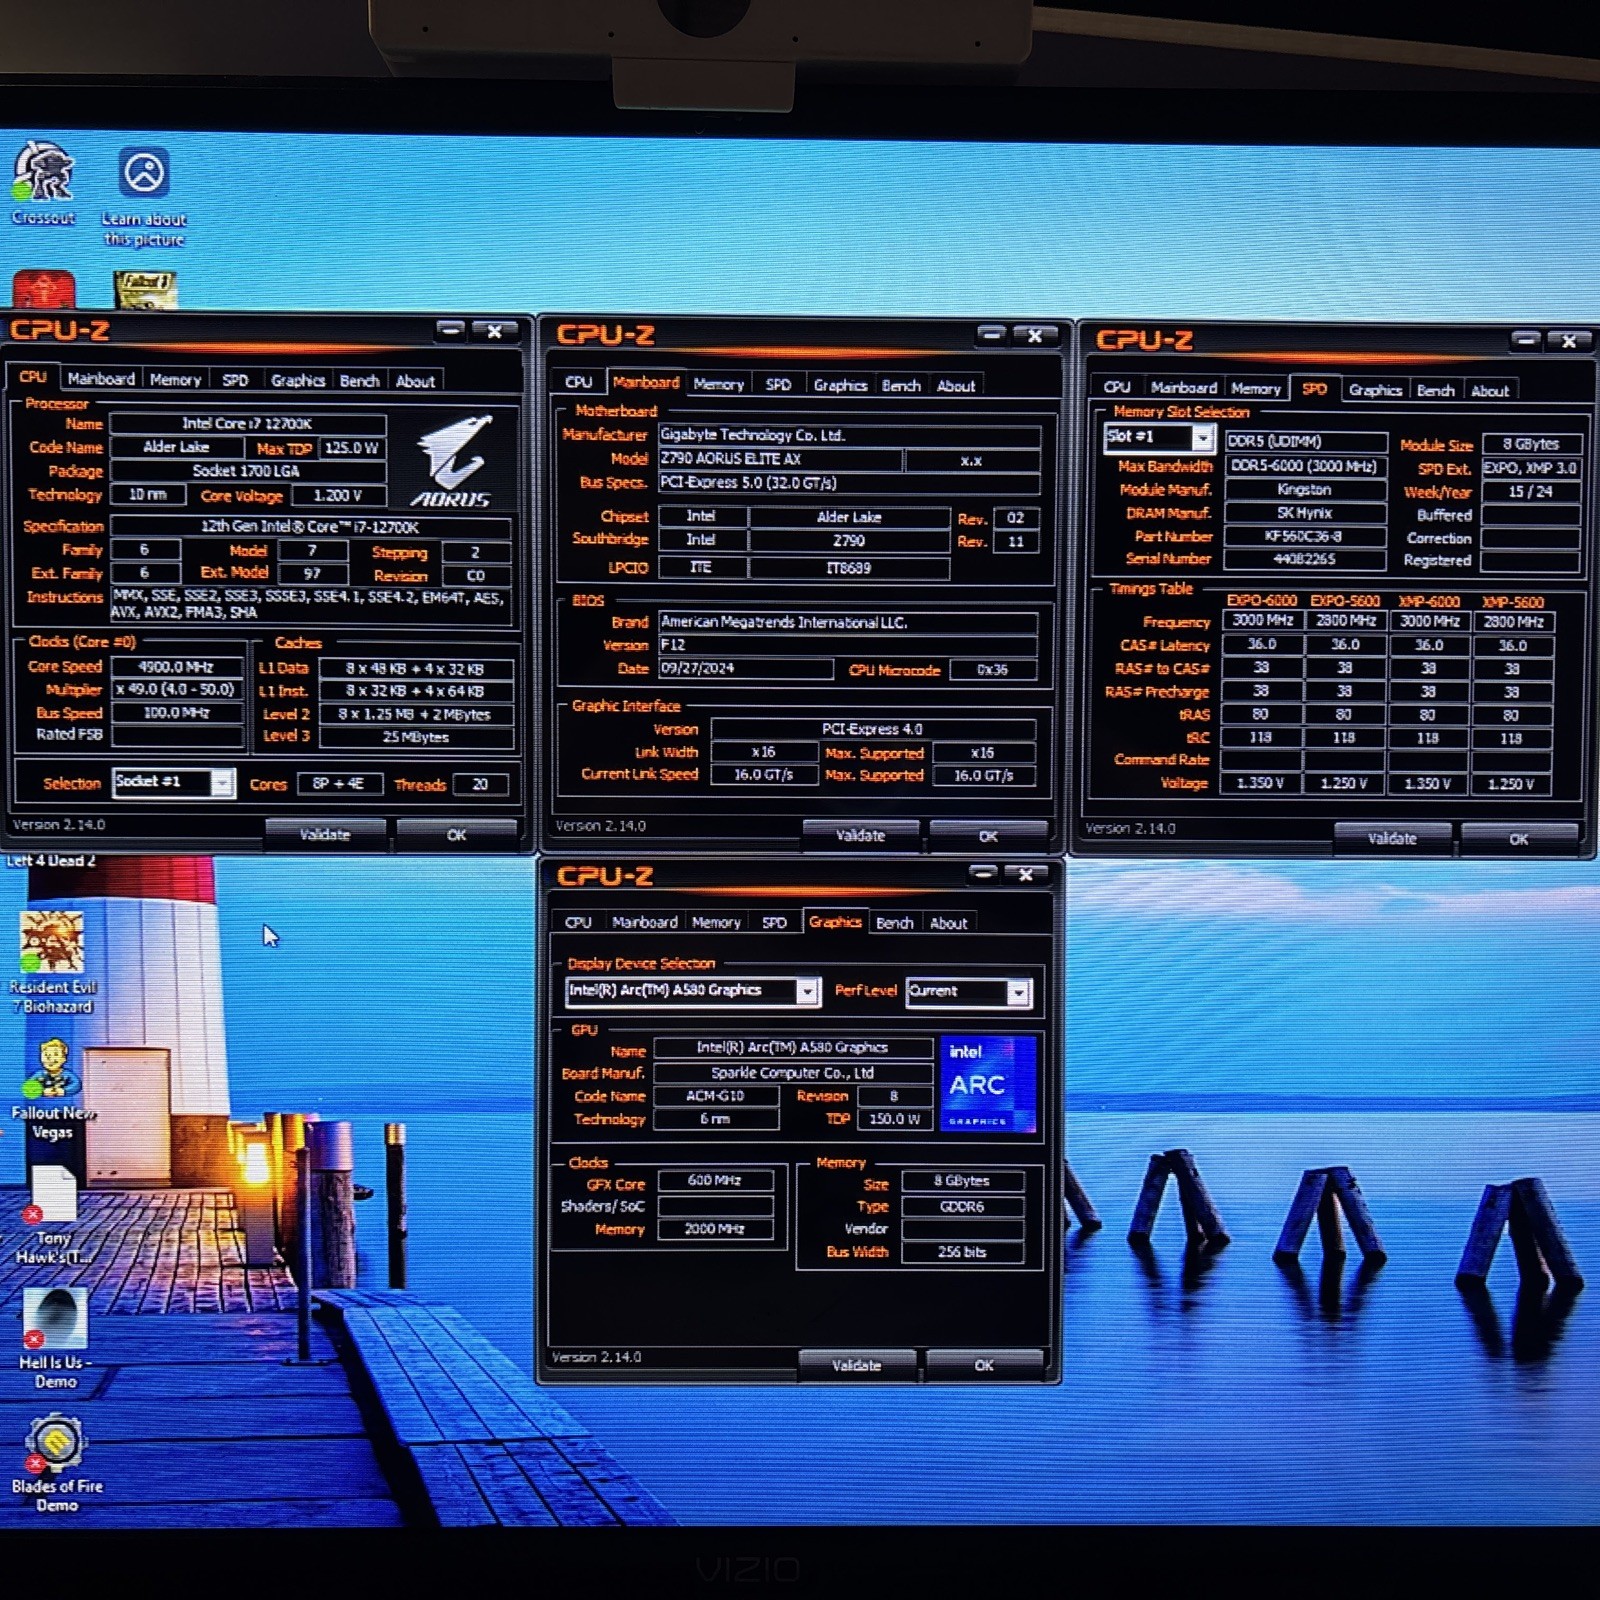
Task: Click AORUS logo in CPU window
Action: tap(453, 462)
